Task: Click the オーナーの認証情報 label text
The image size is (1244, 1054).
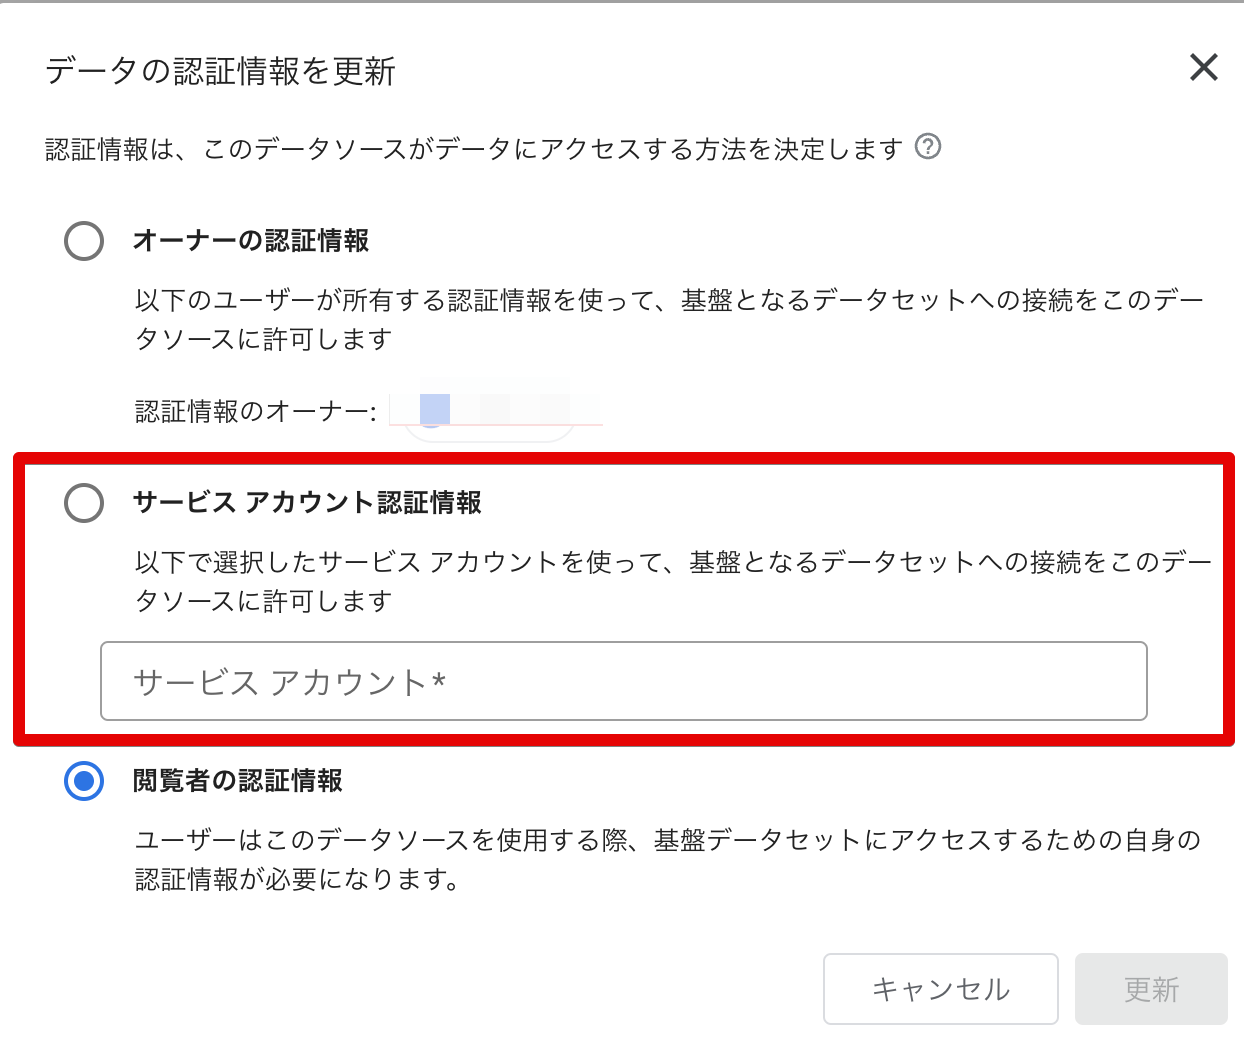Action: [251, 241]
